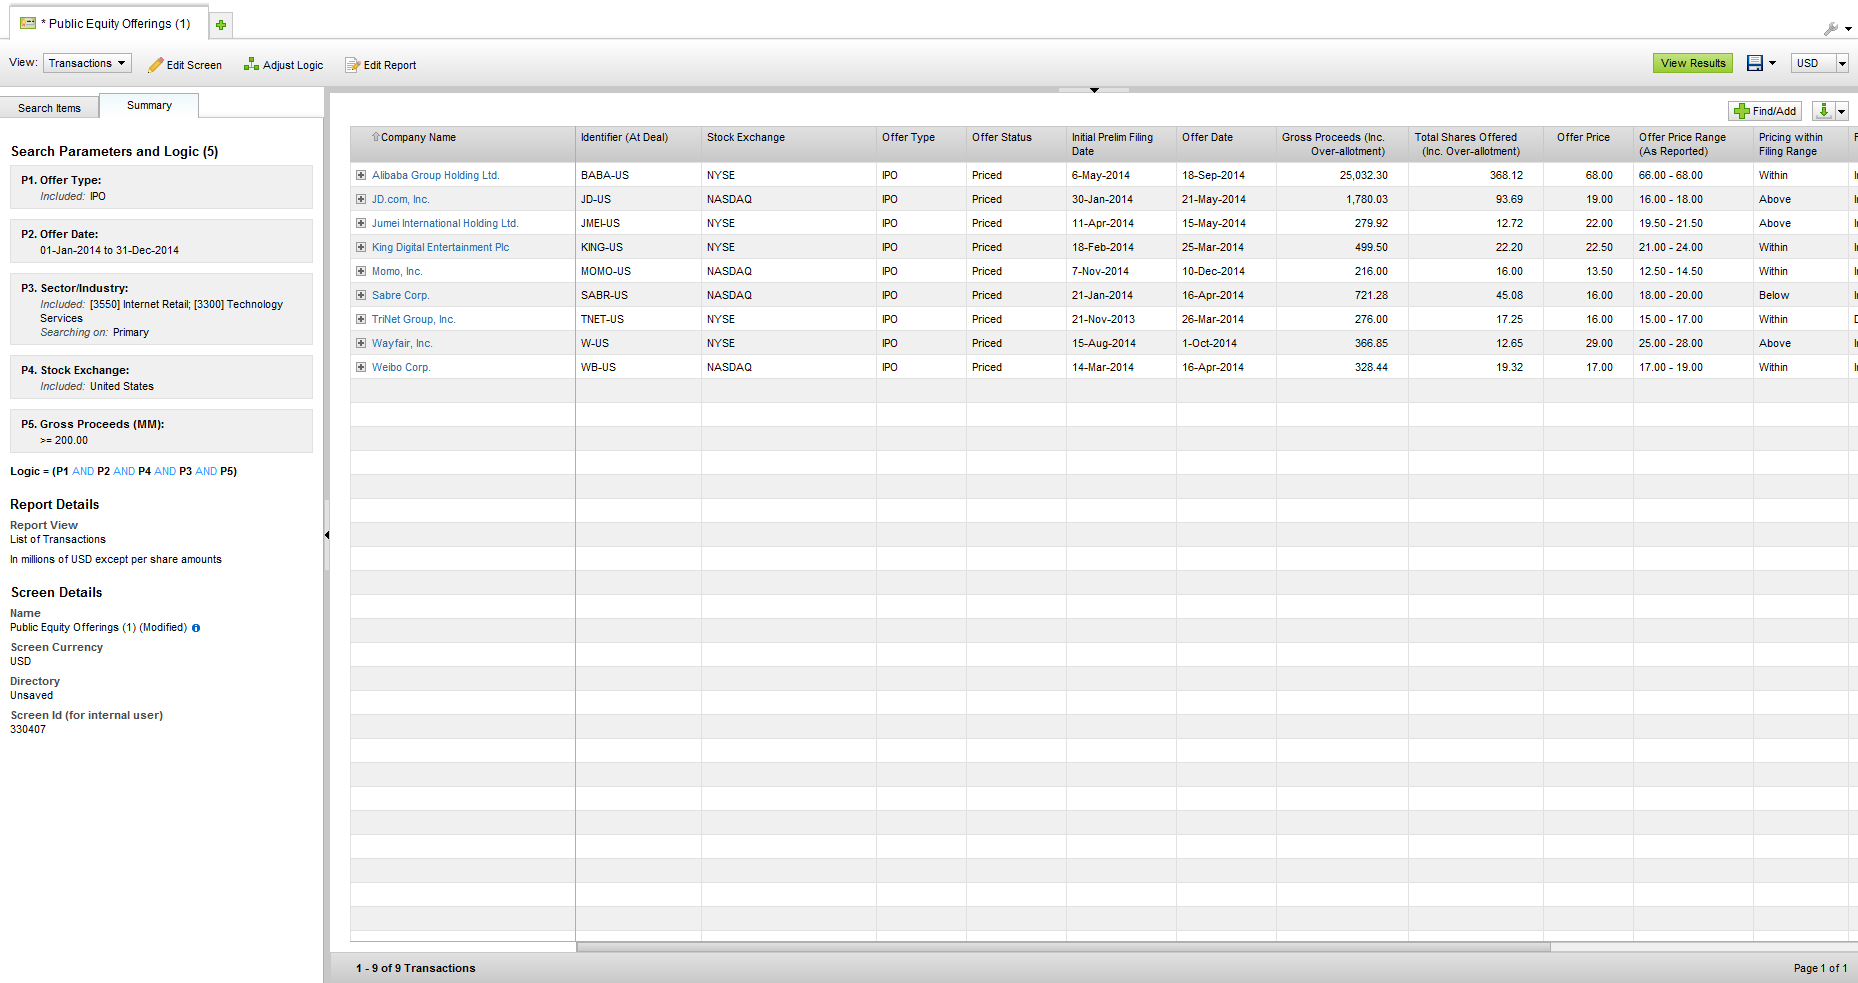The height and width of the screenshot is (983, 1858).
Task: Open the Jumei International Holding Ltd. link
Action: [x=445, y=223]
